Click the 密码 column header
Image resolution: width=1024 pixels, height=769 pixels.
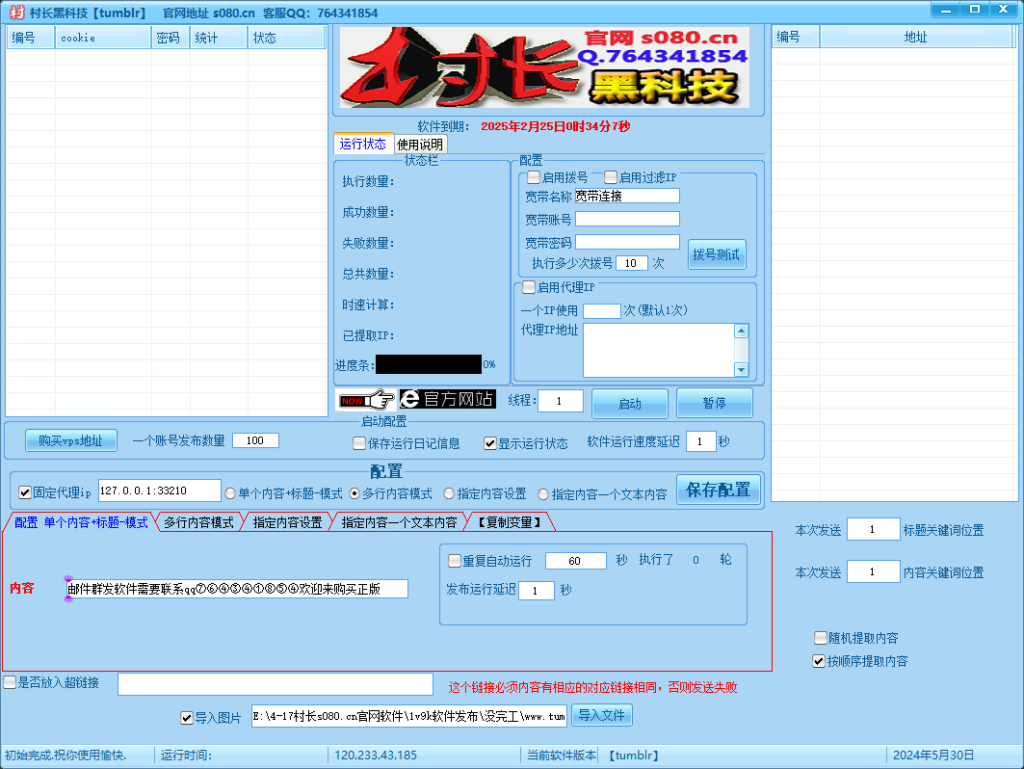point(170,38)
